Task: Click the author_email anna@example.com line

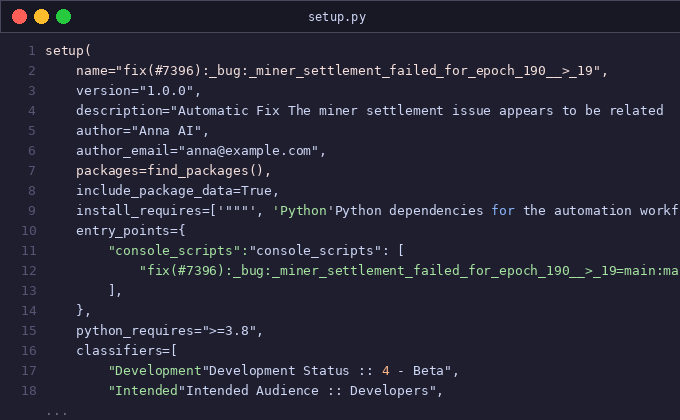Action: point(201,151)
